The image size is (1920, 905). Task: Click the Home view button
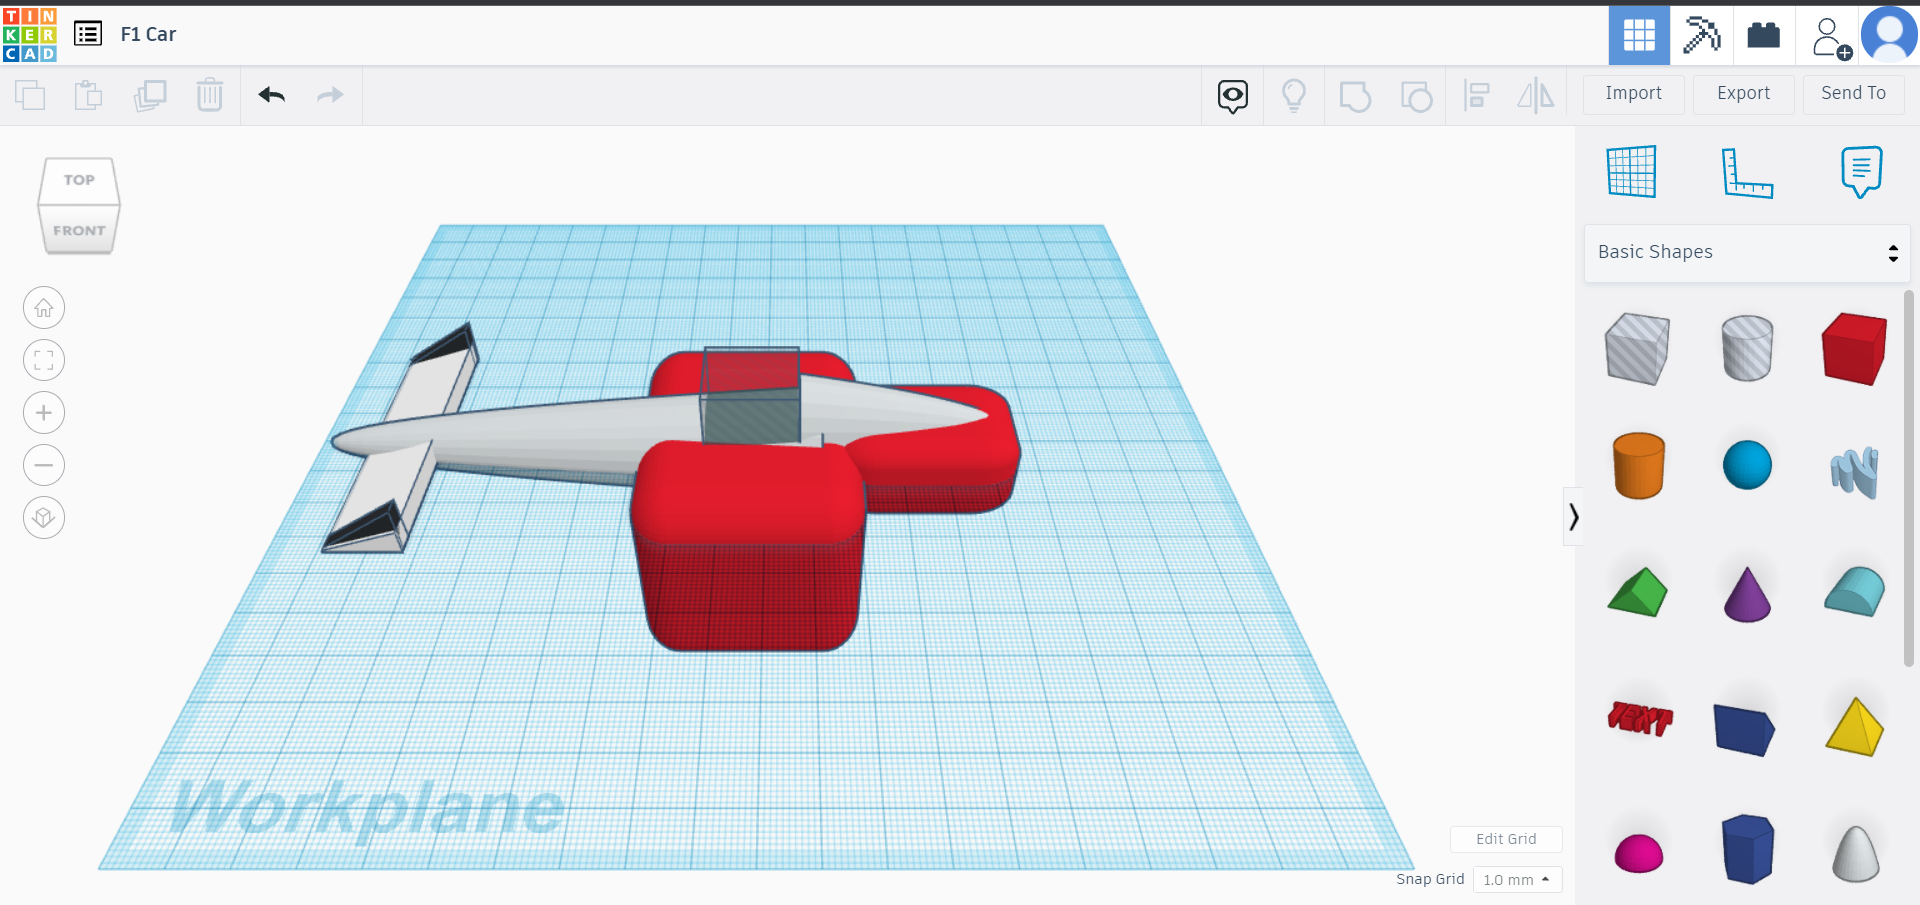44,308
